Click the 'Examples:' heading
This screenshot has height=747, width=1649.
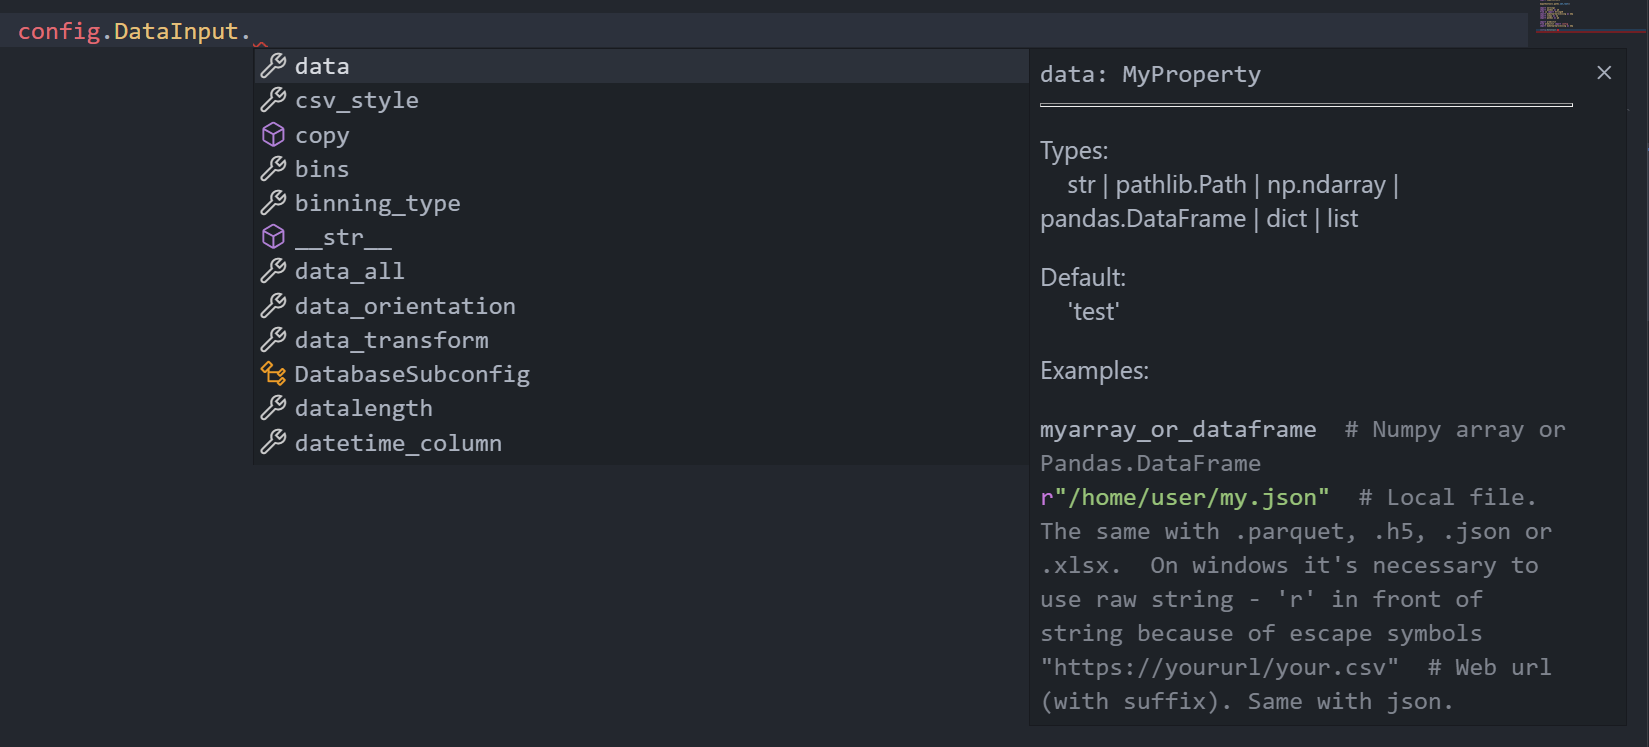(1094, 371)
